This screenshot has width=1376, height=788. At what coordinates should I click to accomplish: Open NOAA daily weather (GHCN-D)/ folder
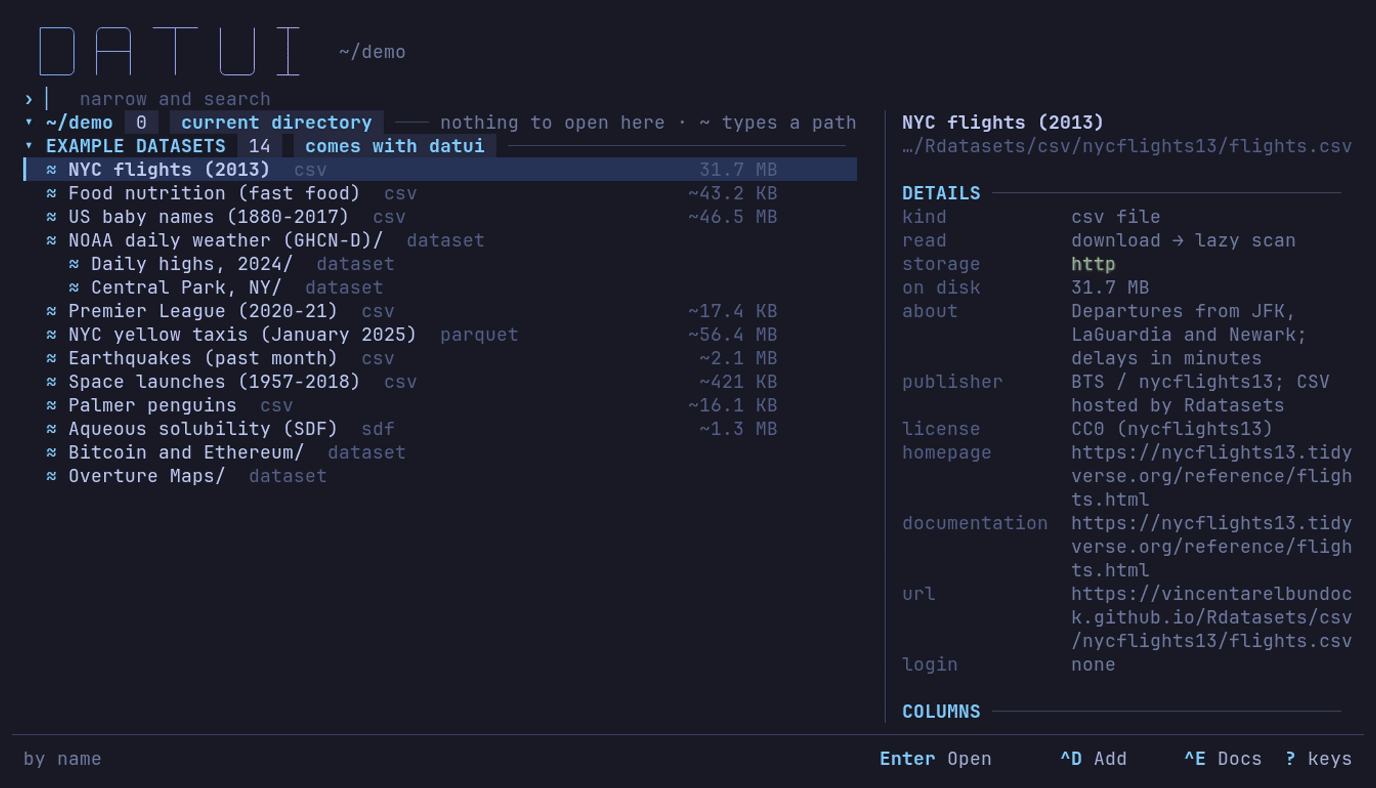tap(440, 240)
